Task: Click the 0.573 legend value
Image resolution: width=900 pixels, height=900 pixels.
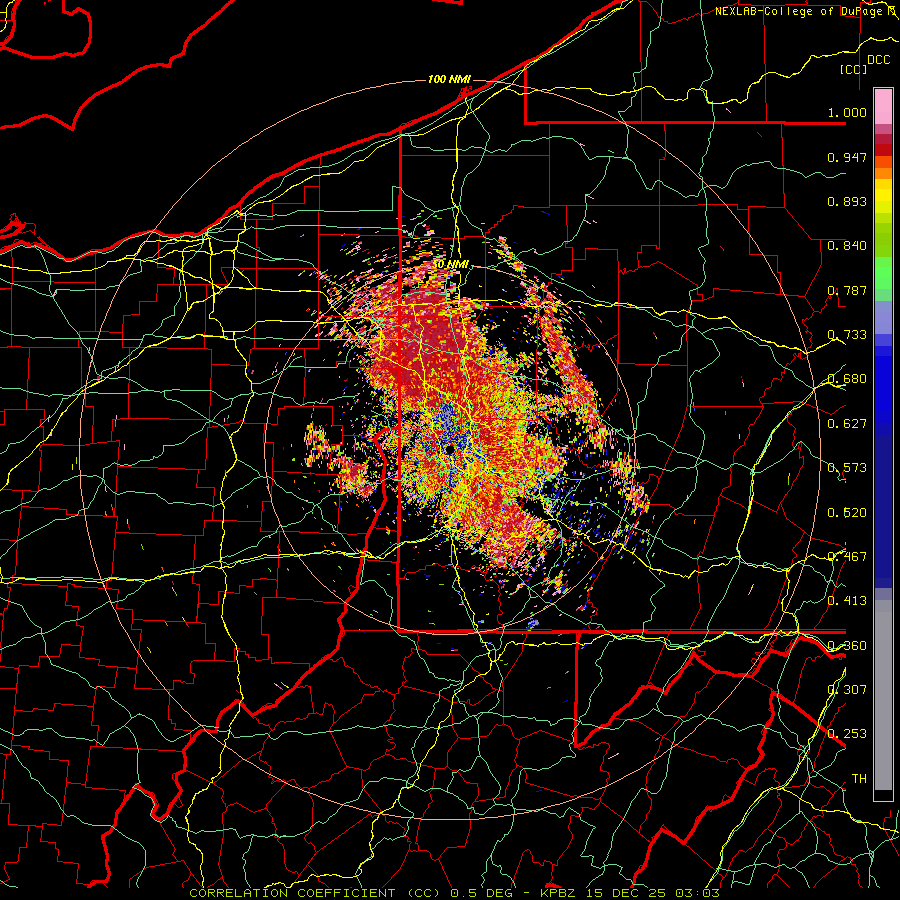Action: pyautogui.click(x=847, y=468)
